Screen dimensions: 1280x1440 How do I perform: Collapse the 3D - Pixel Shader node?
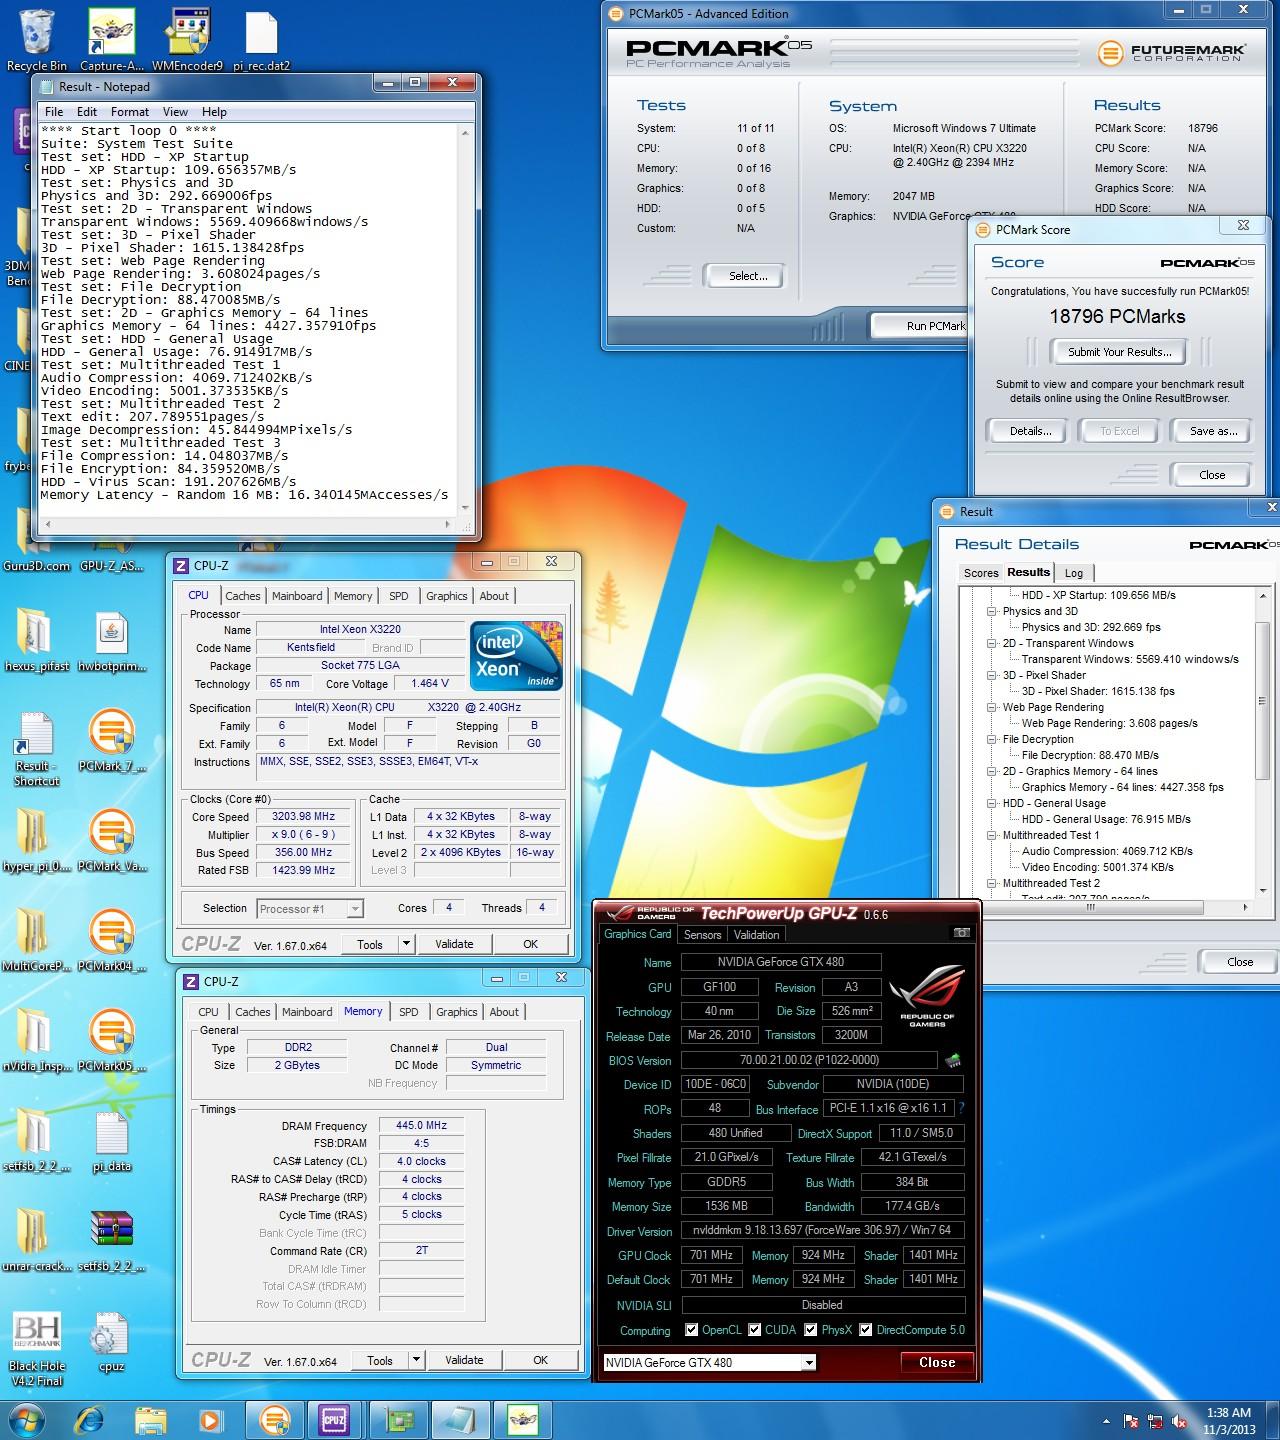pyautogui.click(x=993, y=675)
